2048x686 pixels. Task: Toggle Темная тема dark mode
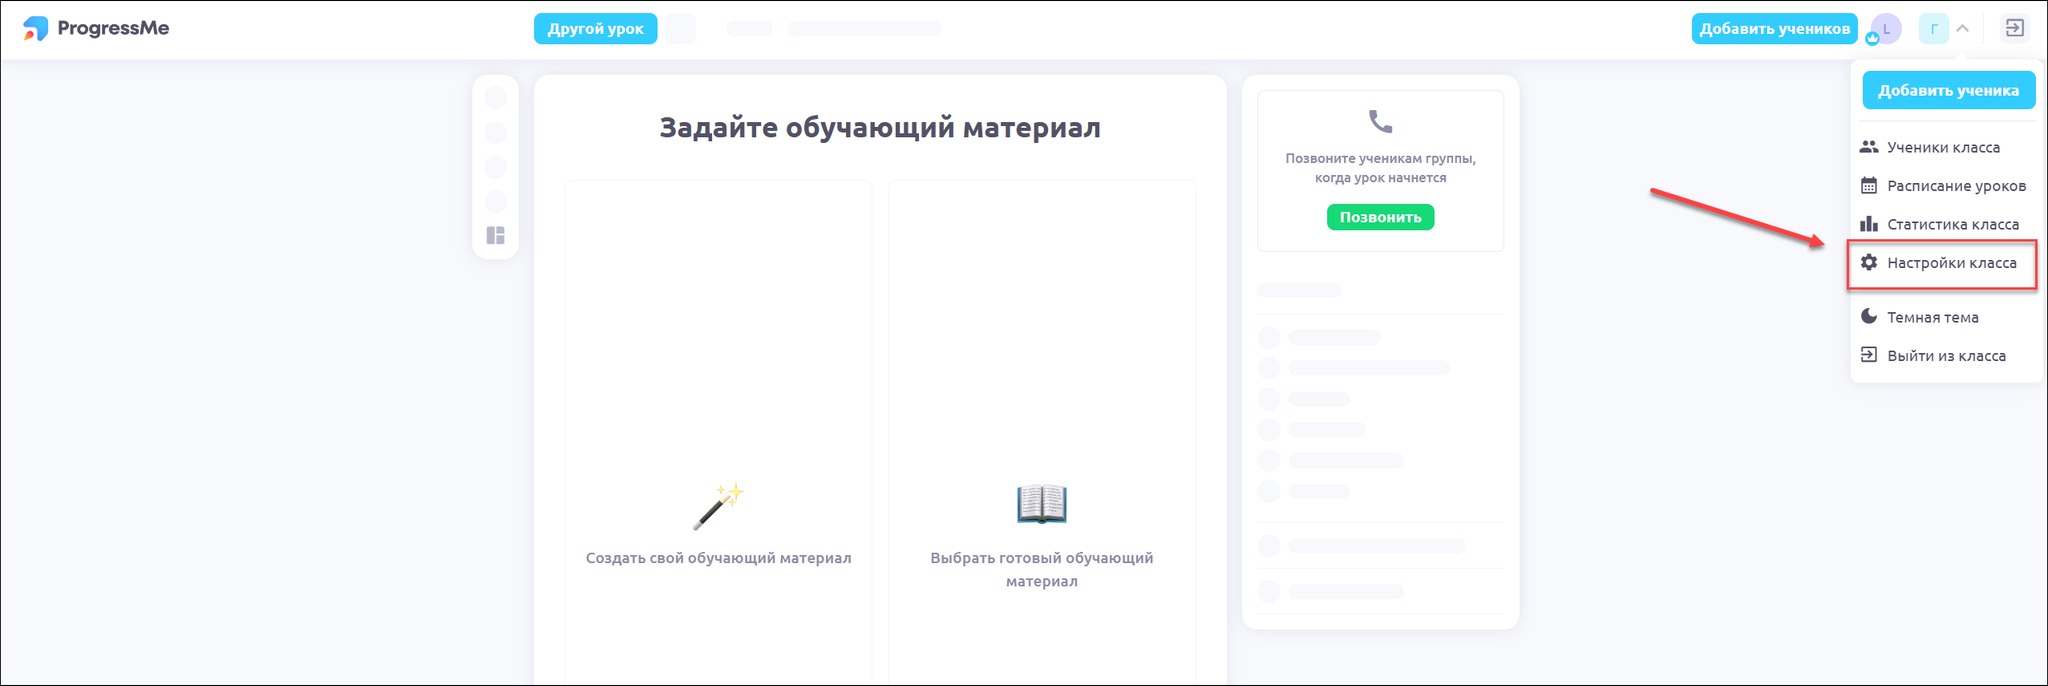(1931, 317)
